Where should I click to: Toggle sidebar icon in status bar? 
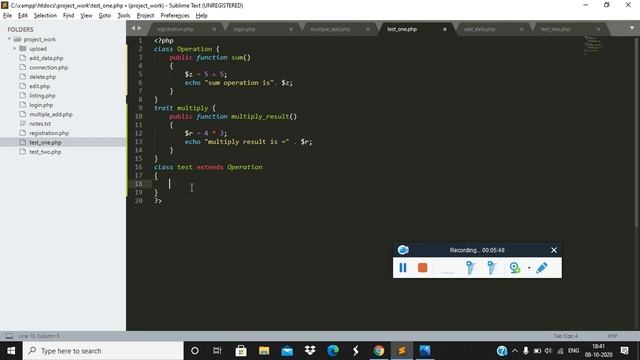[x=9, y=336]
